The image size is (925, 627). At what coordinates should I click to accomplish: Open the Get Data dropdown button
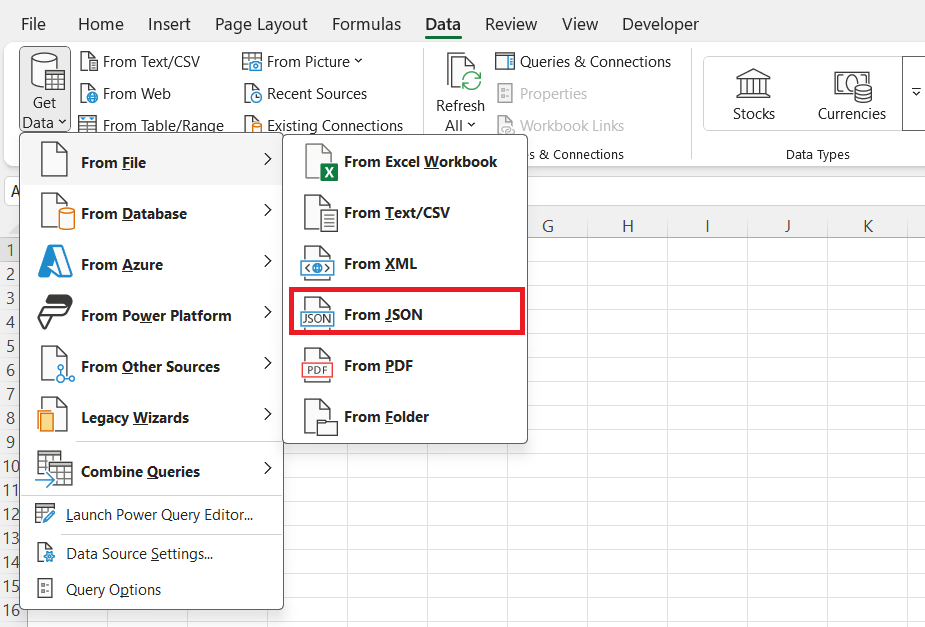tap(45, 89)
